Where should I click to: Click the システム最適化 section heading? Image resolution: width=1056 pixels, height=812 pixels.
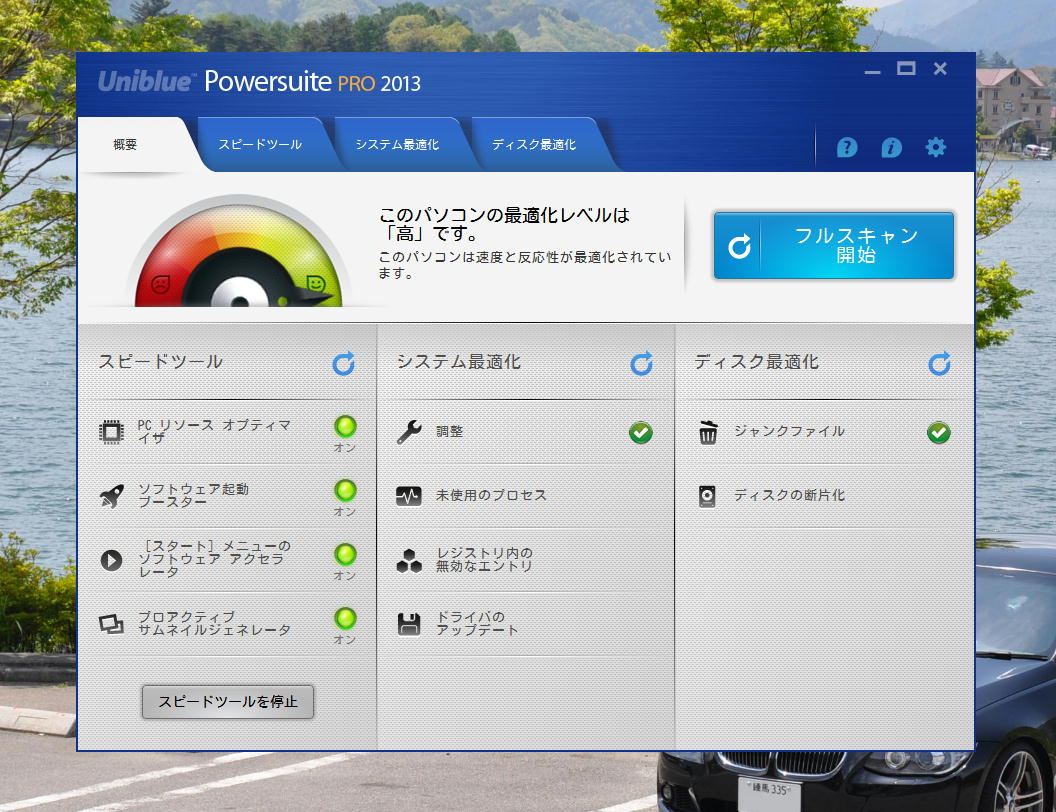point(459,362)
